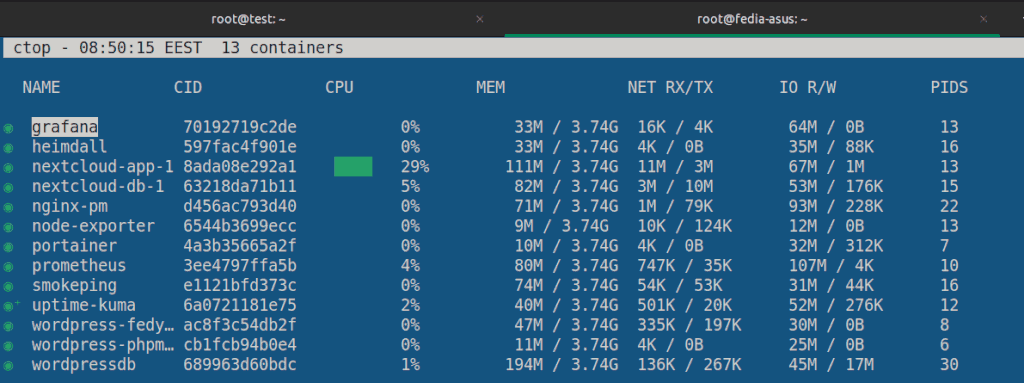
Task: Click container ID 597fac4f901e
Action: (240, 147)
